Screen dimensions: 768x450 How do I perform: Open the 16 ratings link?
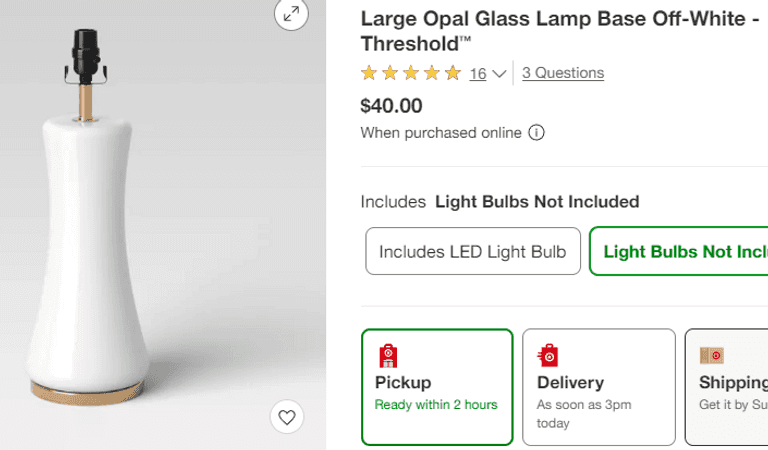pos(477,74)
